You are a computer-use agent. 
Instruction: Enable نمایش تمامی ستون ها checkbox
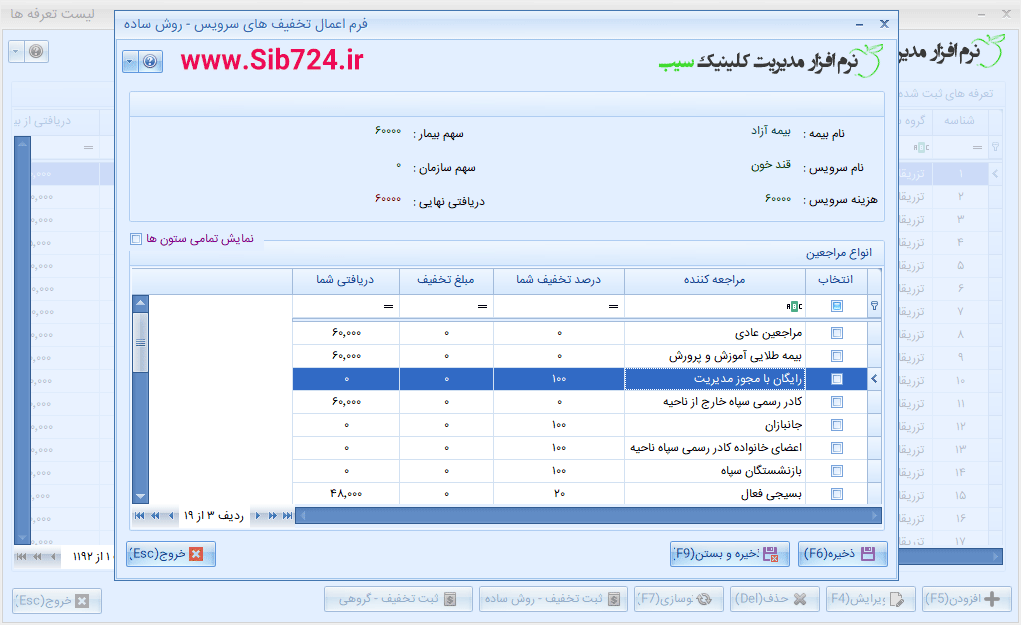(136, 239)
